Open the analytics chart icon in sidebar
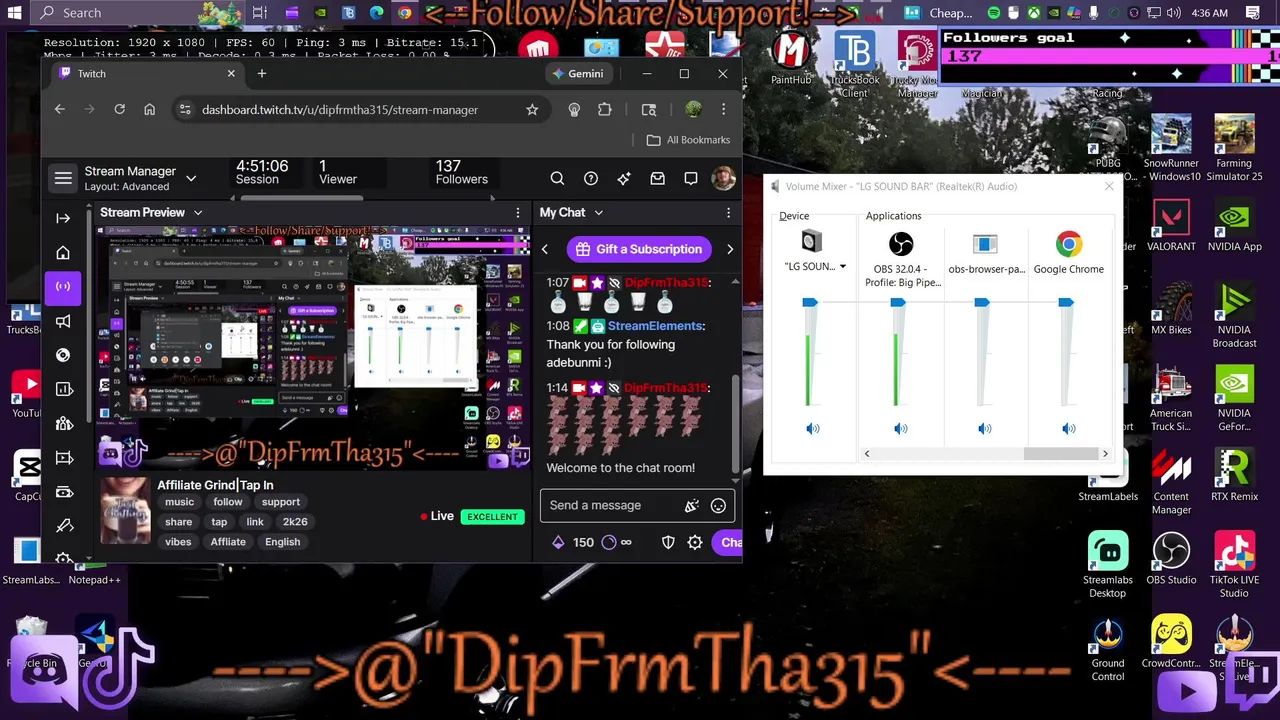The height and width of the screenshot is (720, 1280). point(63,389)
